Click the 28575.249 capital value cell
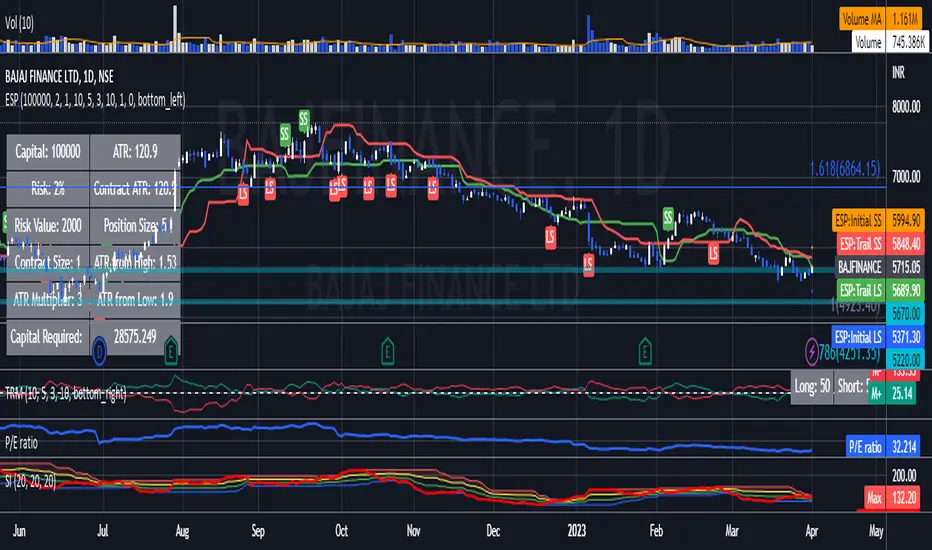The image size is (932, 550). coord(135,337)
